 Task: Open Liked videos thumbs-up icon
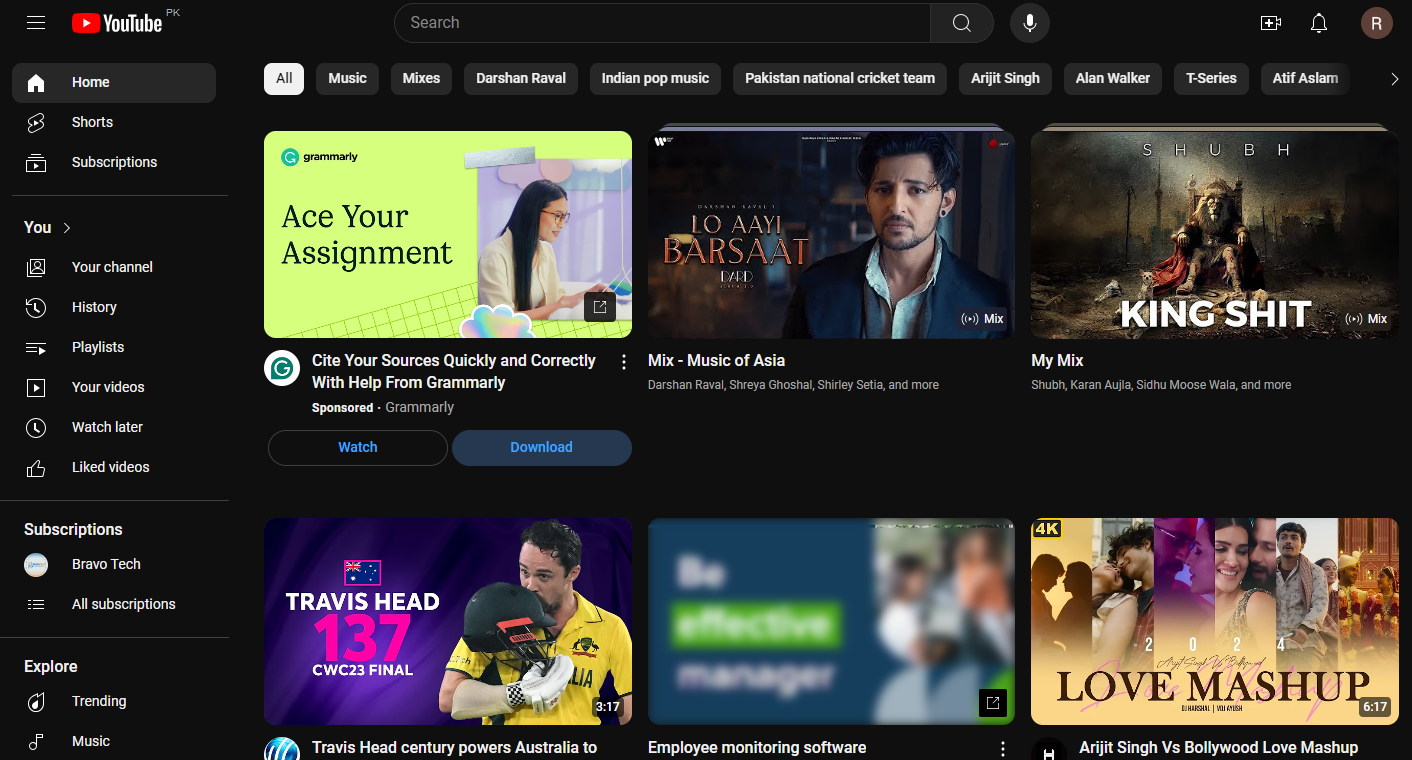[x=36, y=468]
